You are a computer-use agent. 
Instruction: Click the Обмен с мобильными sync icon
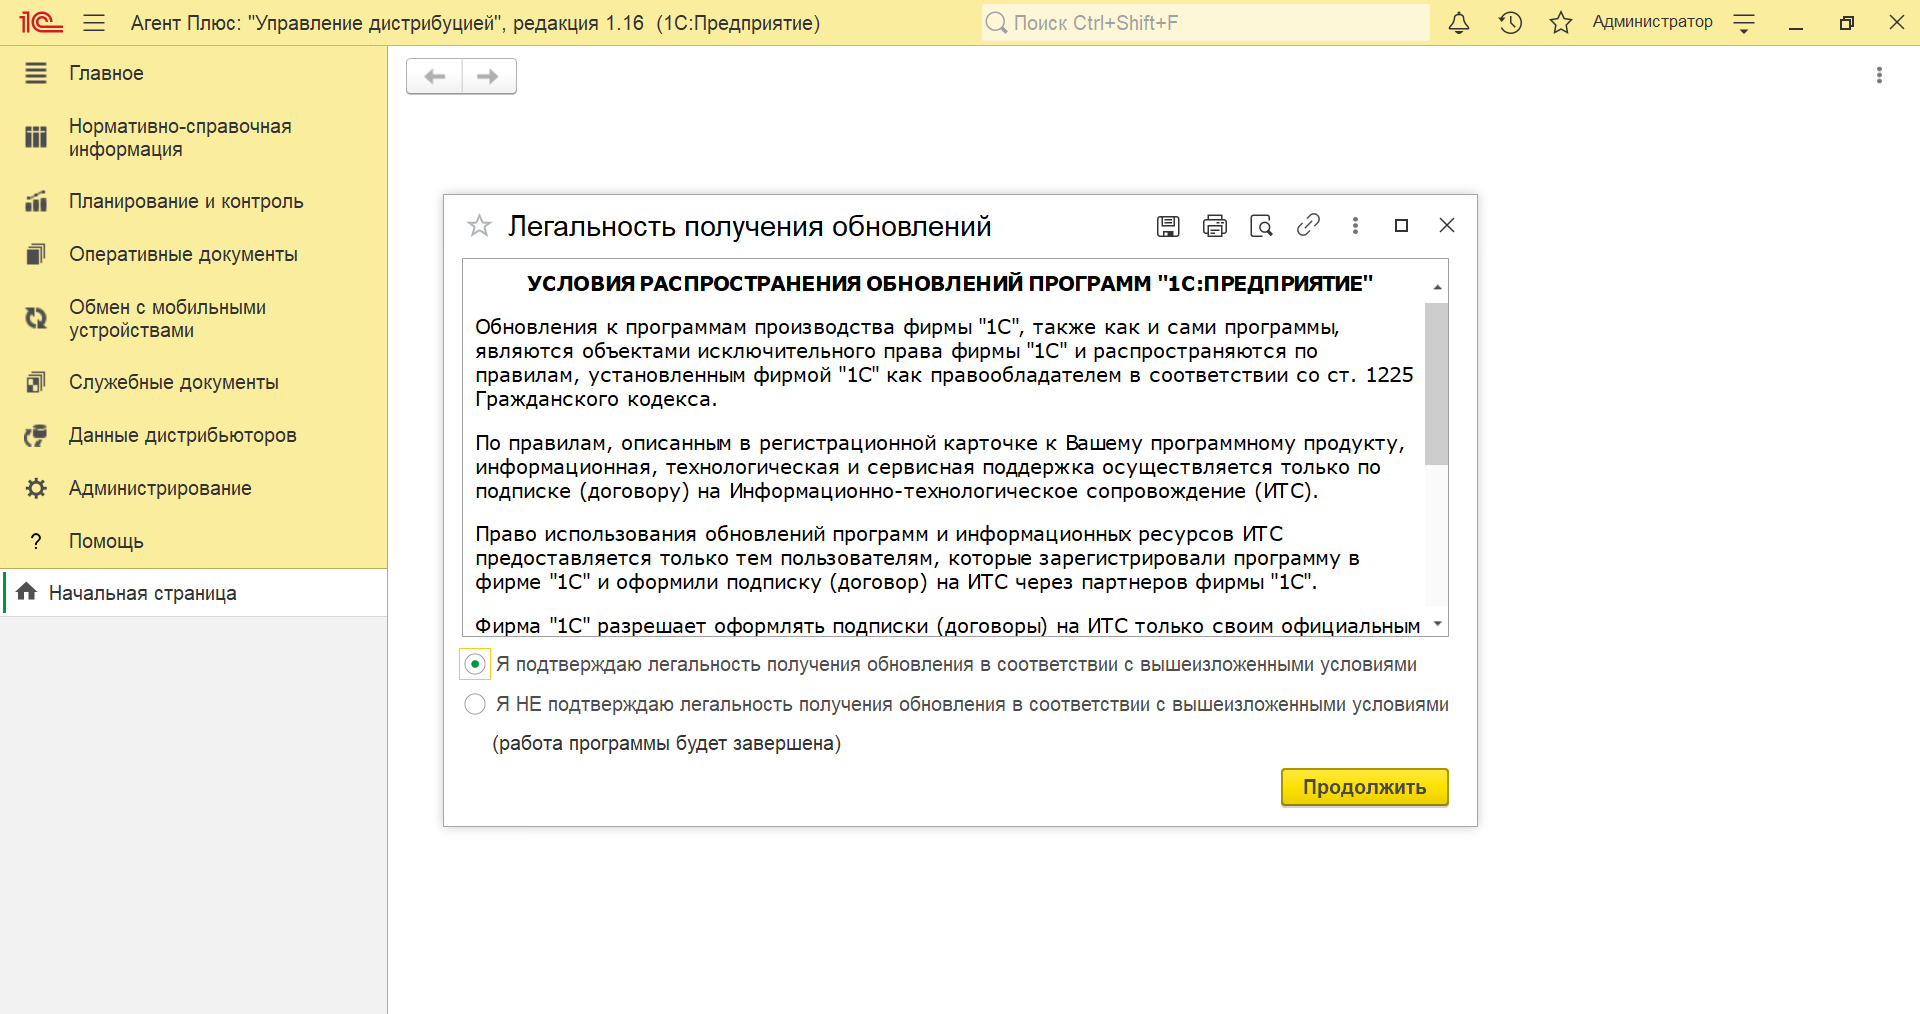[x=36, y=318]
